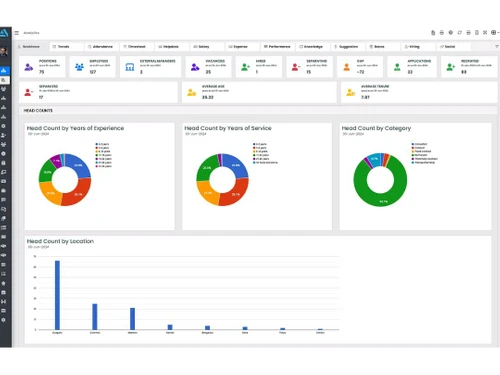Click the Employees value 127

(93, 72)
